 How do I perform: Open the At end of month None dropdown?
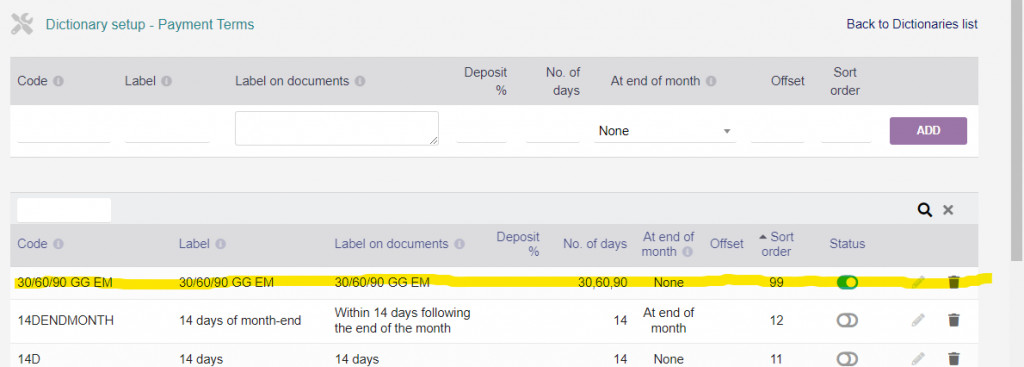click(x=665, y=131)
